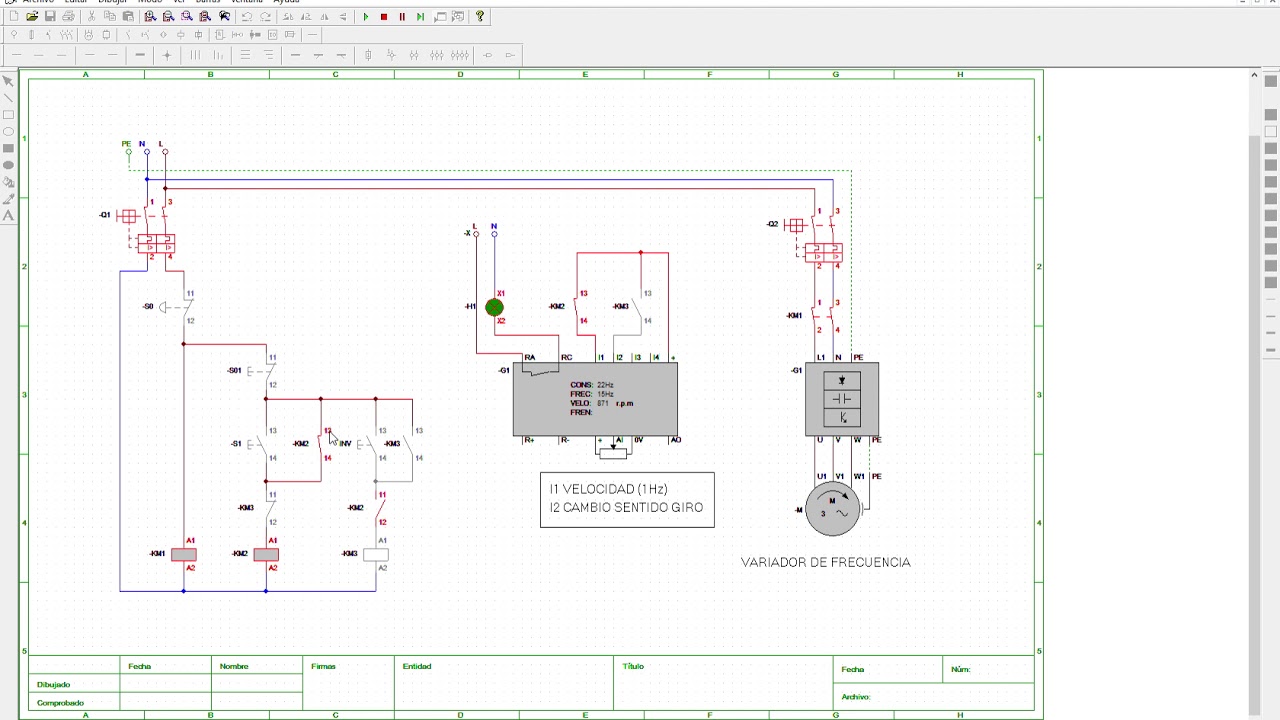The image size is (1280, 720).
Task: Select the paint bucket fill tool
Action: click(8, 182)
